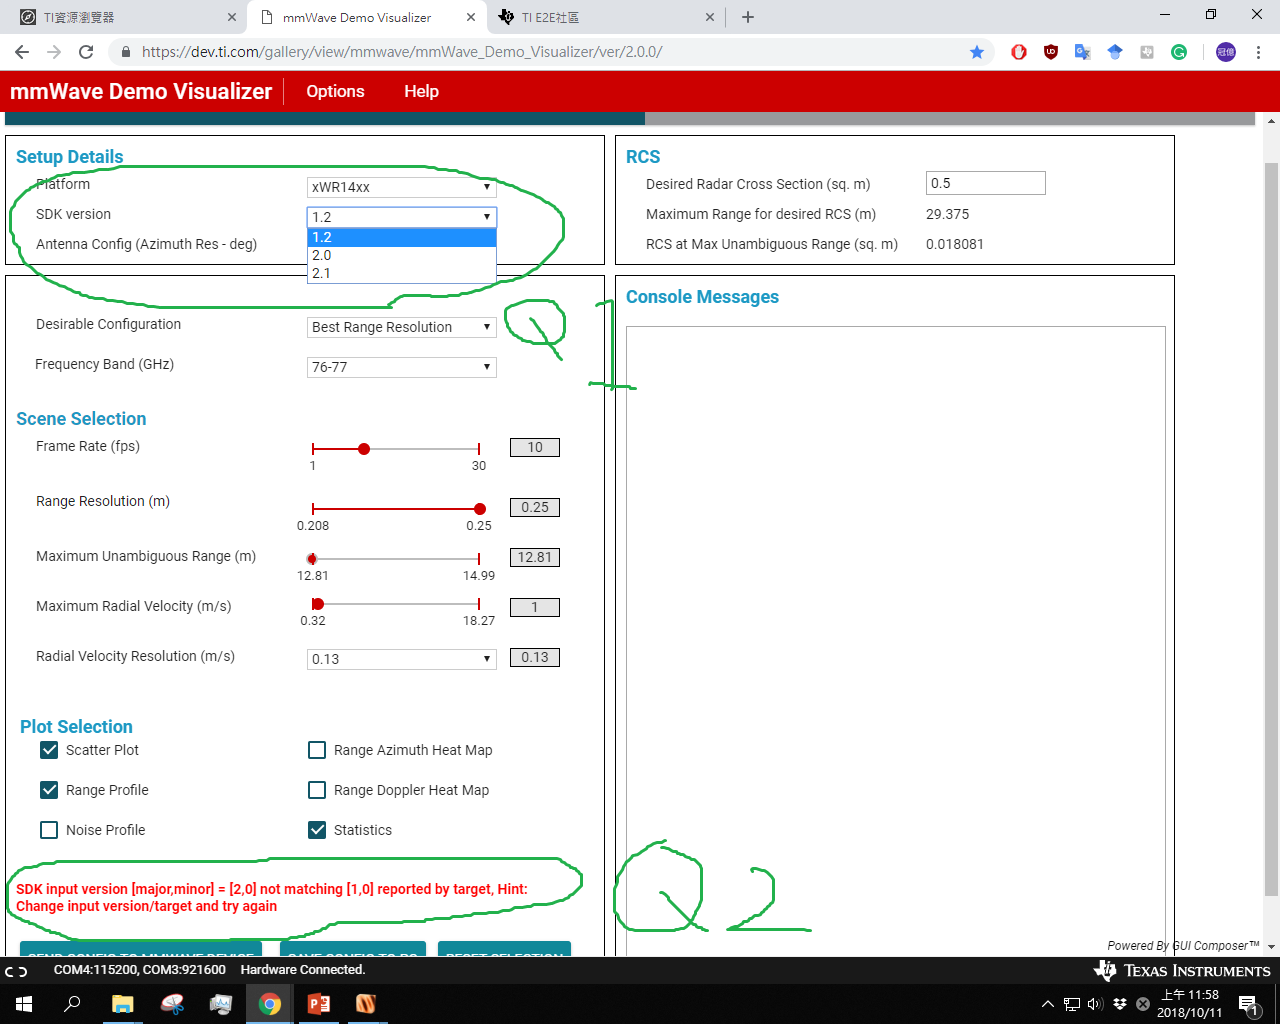Screen dimensions: 1280x1024
Task: Uncheck the Statistics checkbox
Action: (x=317, y=830)
